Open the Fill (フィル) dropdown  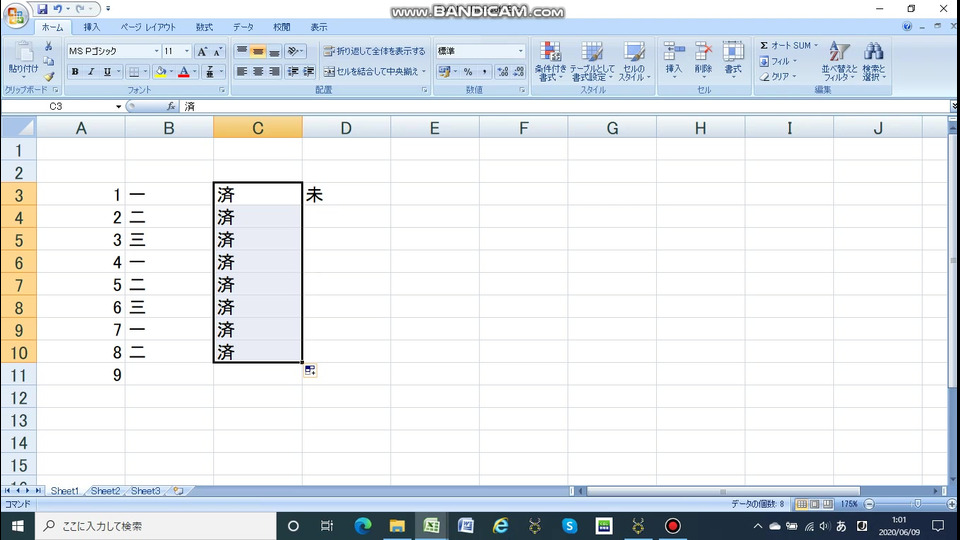pyautogui.click(x=779, y=61)
